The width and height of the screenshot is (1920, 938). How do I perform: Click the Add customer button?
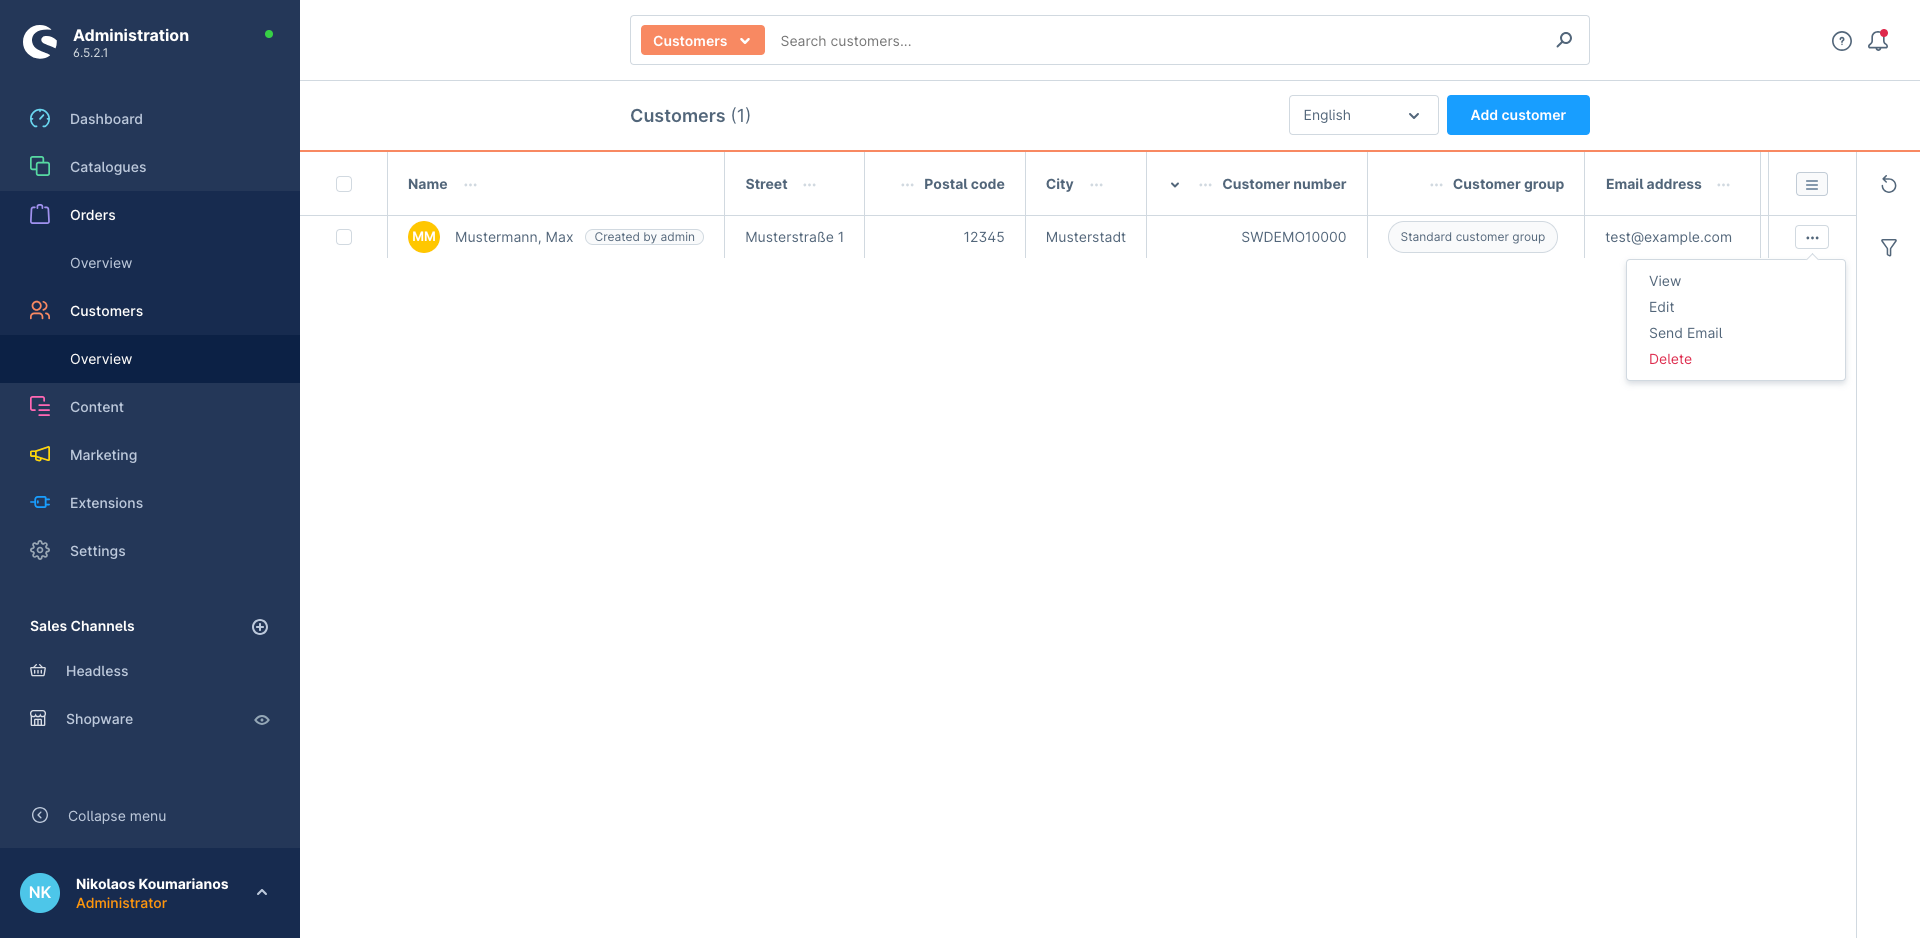tap(1518, 115)
